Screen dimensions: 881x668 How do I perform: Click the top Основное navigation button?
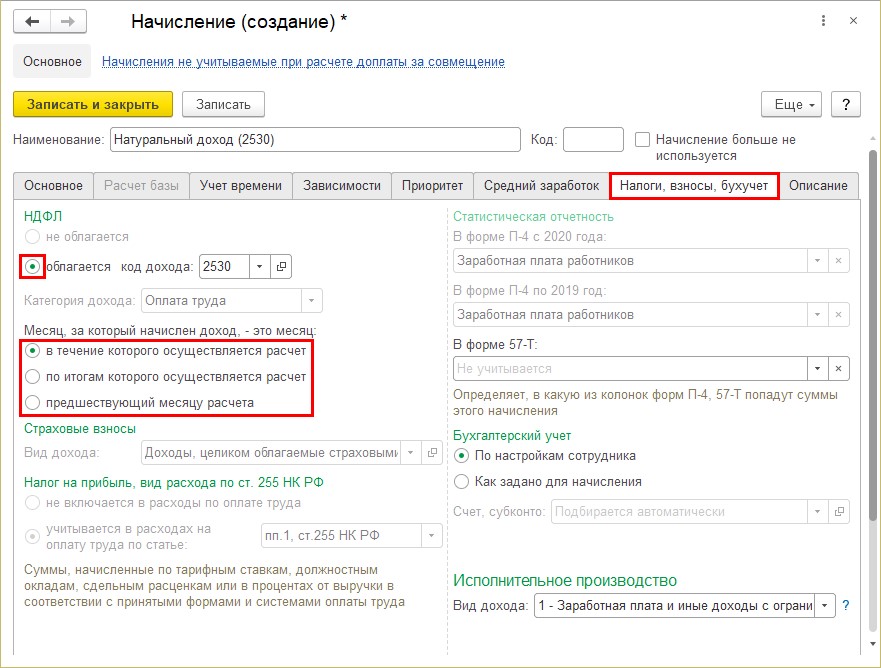(x=52, y=61)
